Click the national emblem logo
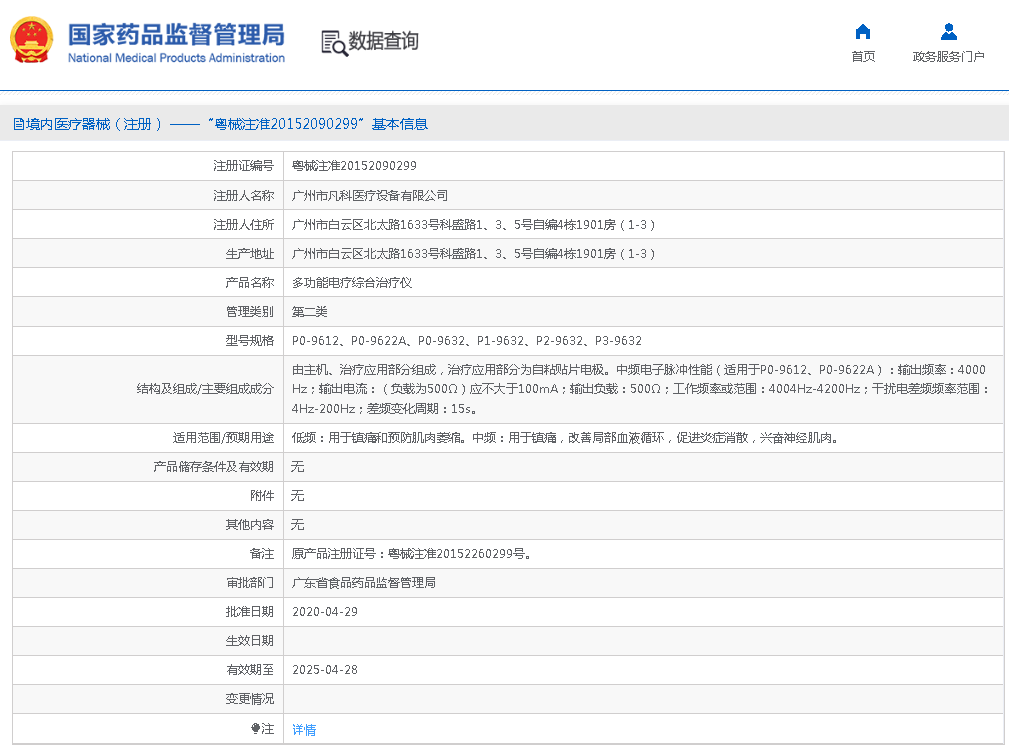Screen dimensions: 1009x745 tap(32, 40)
